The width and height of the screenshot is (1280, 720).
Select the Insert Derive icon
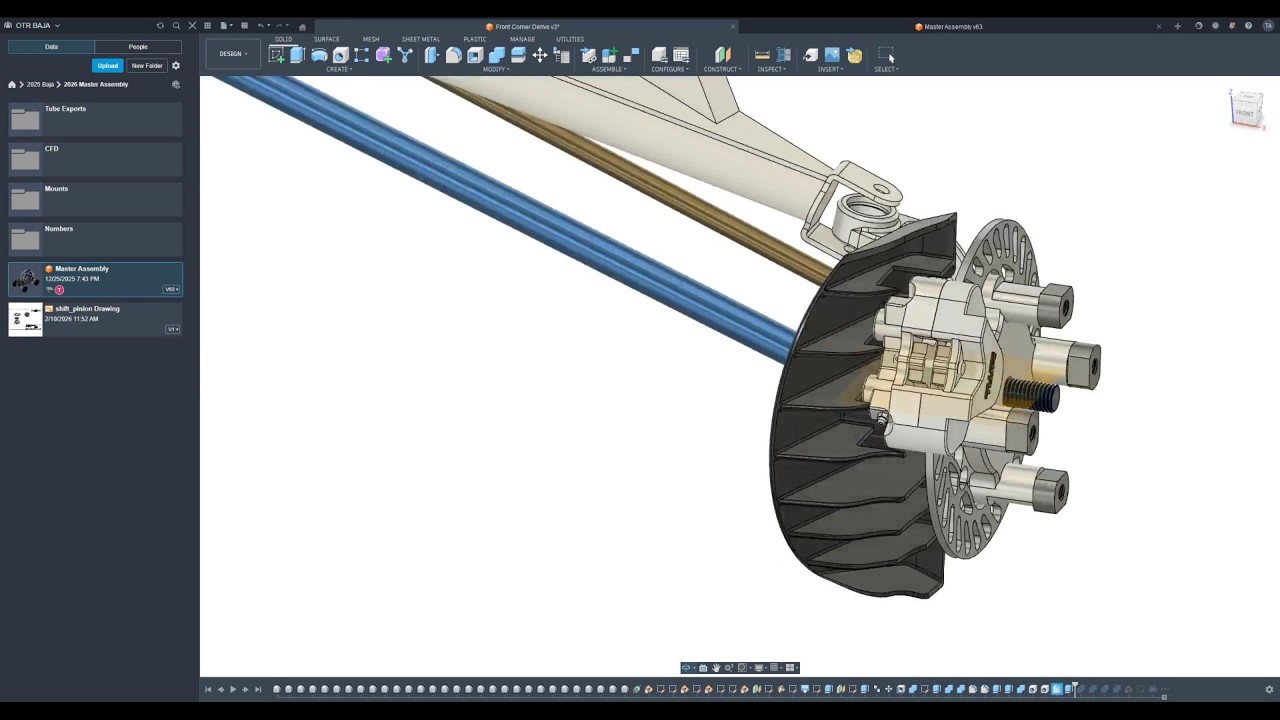[x=811, y=55]
